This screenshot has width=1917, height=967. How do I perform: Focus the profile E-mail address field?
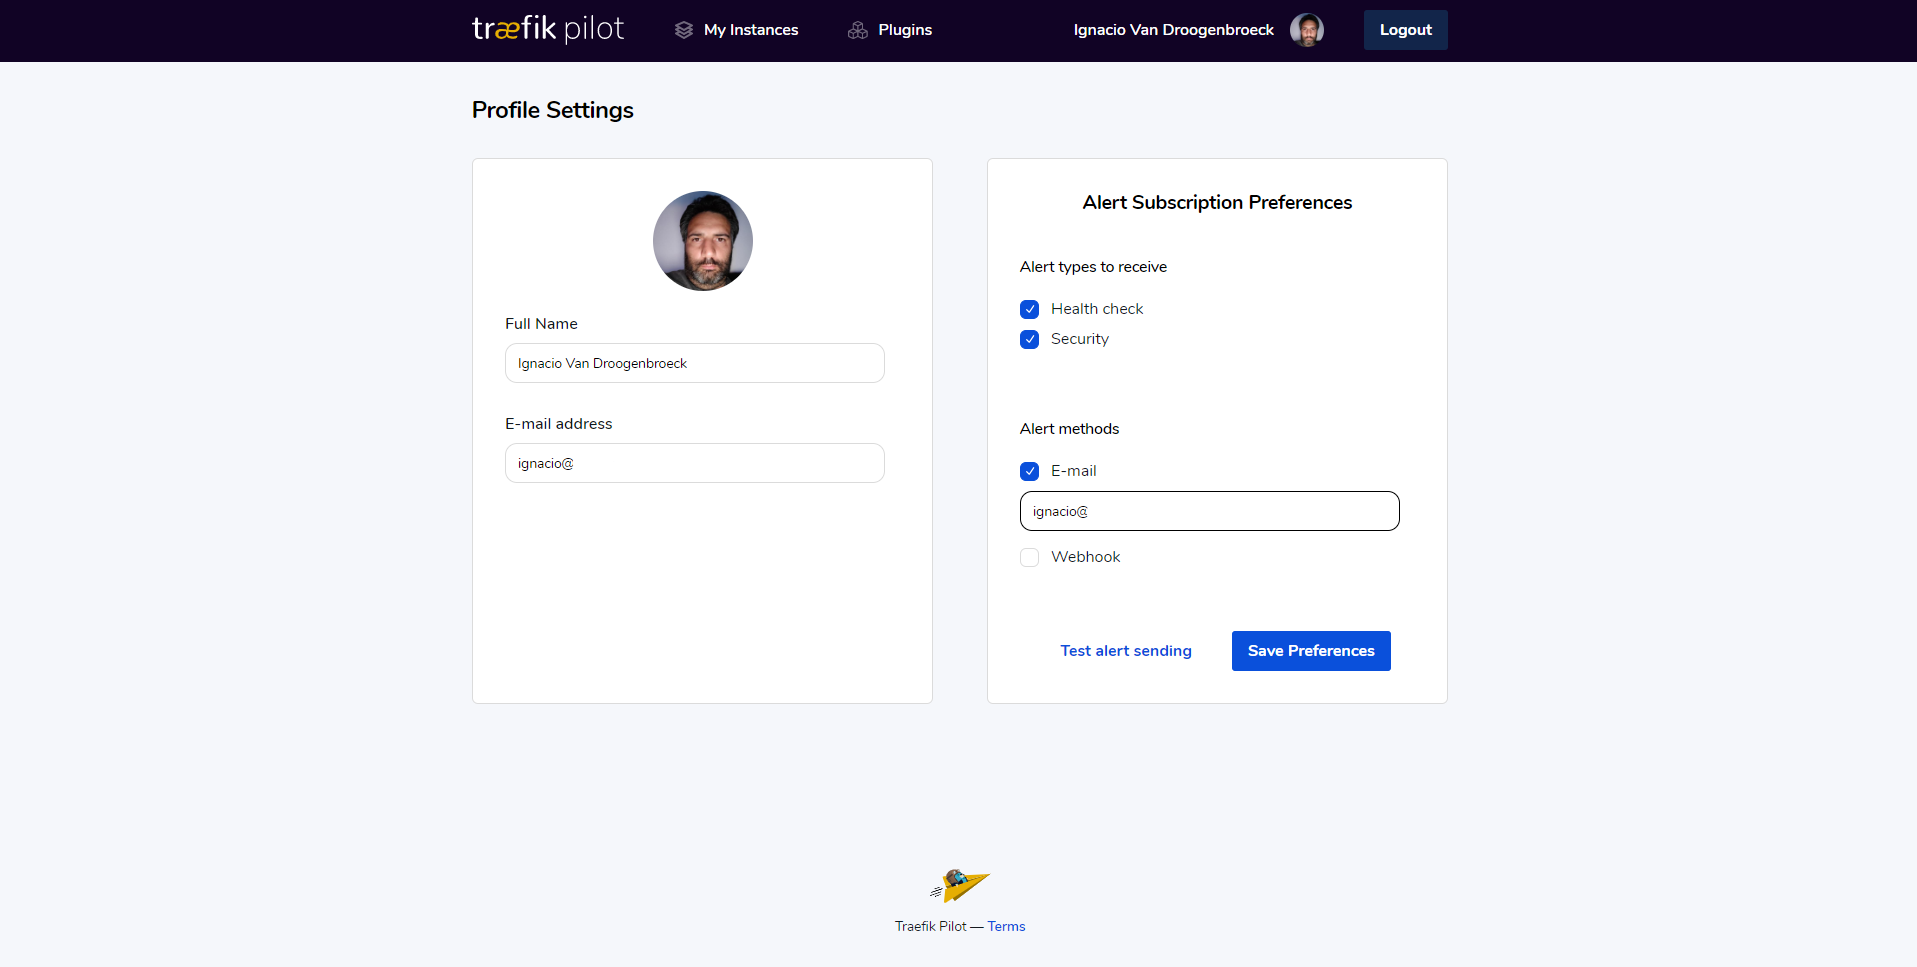coord(695,463)
